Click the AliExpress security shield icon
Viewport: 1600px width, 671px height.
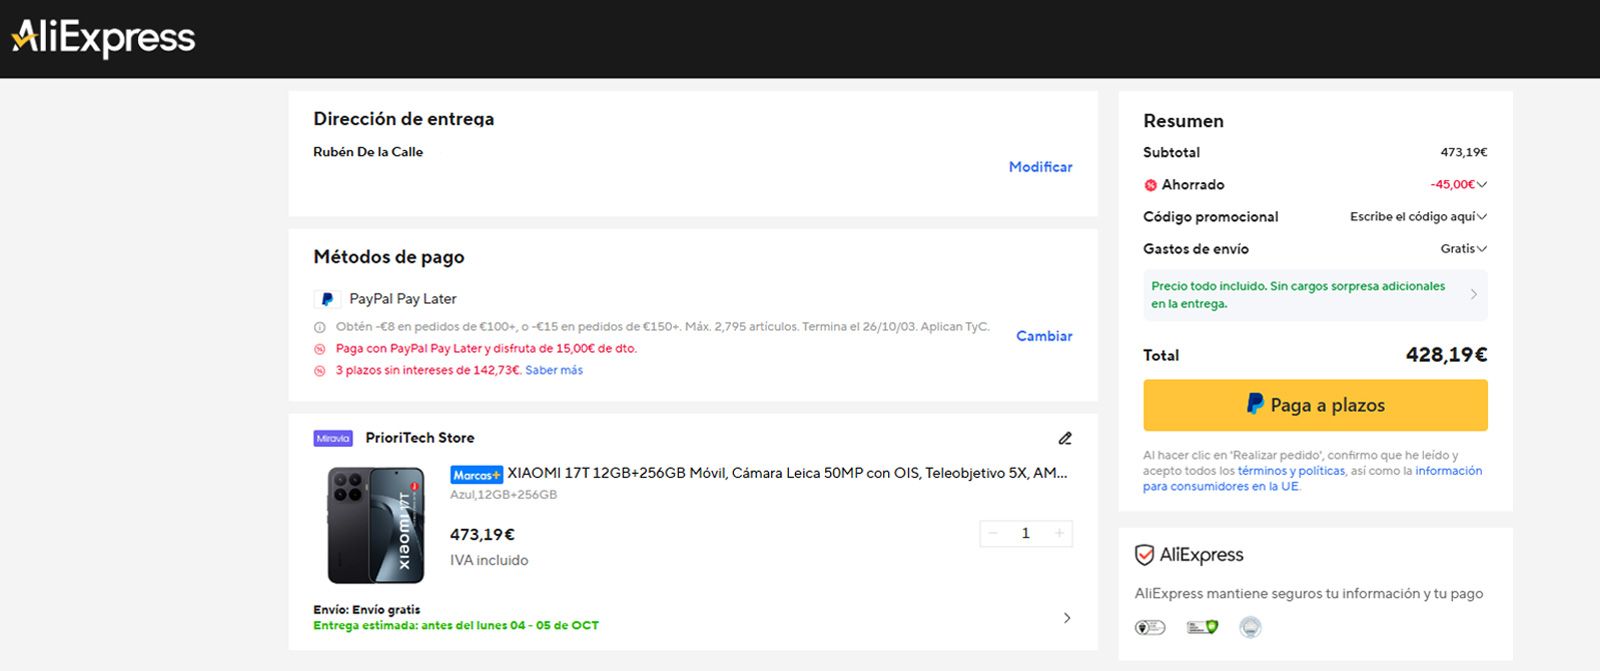pos(1144,555)
